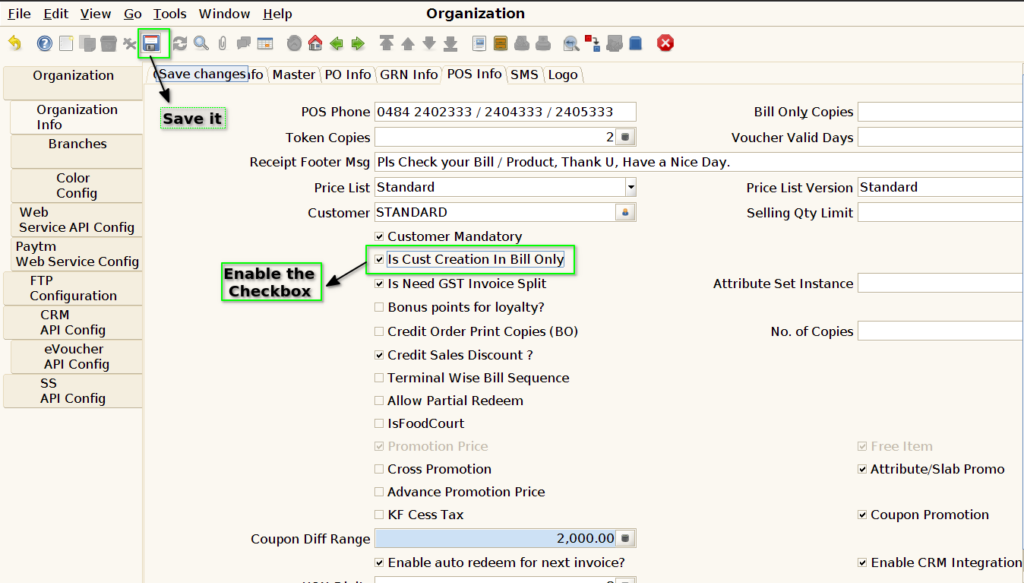Click the delete selected items X icon

(129, 44)
